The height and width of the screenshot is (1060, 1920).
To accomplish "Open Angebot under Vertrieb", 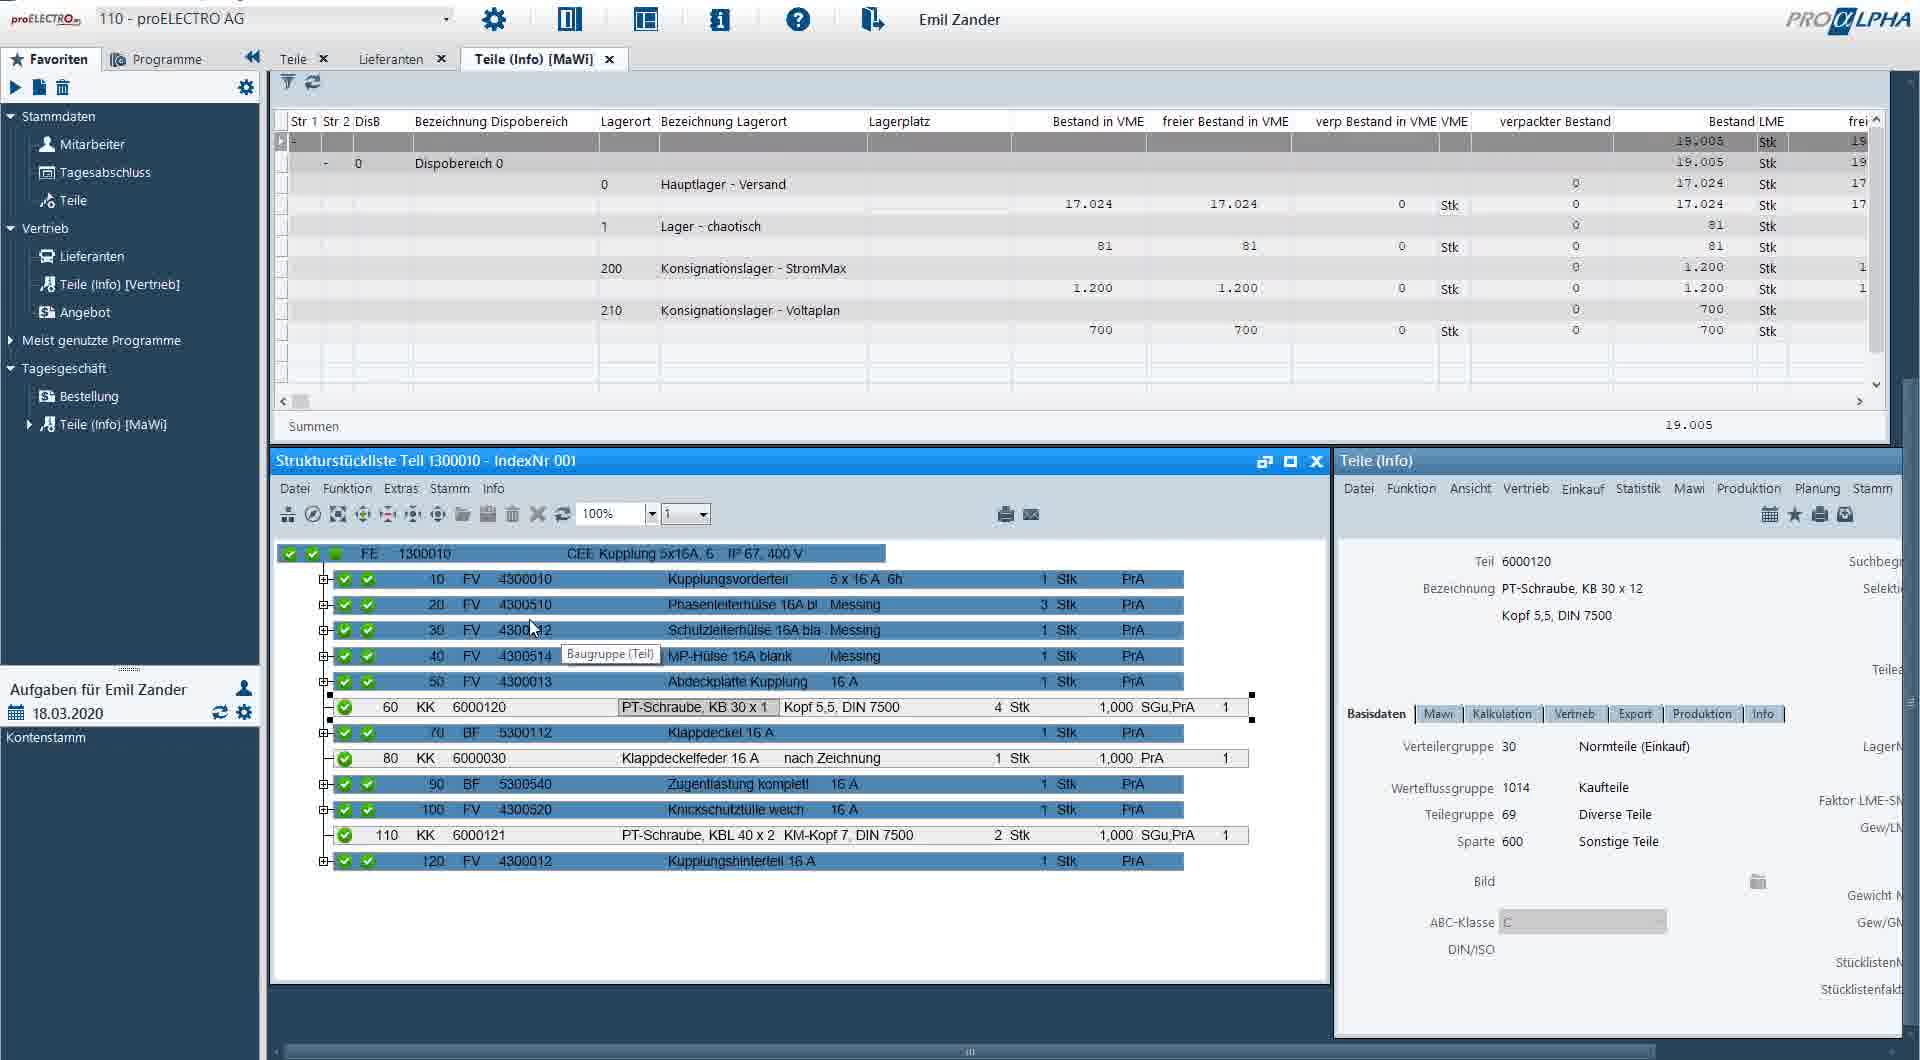I will pos(85,312).
